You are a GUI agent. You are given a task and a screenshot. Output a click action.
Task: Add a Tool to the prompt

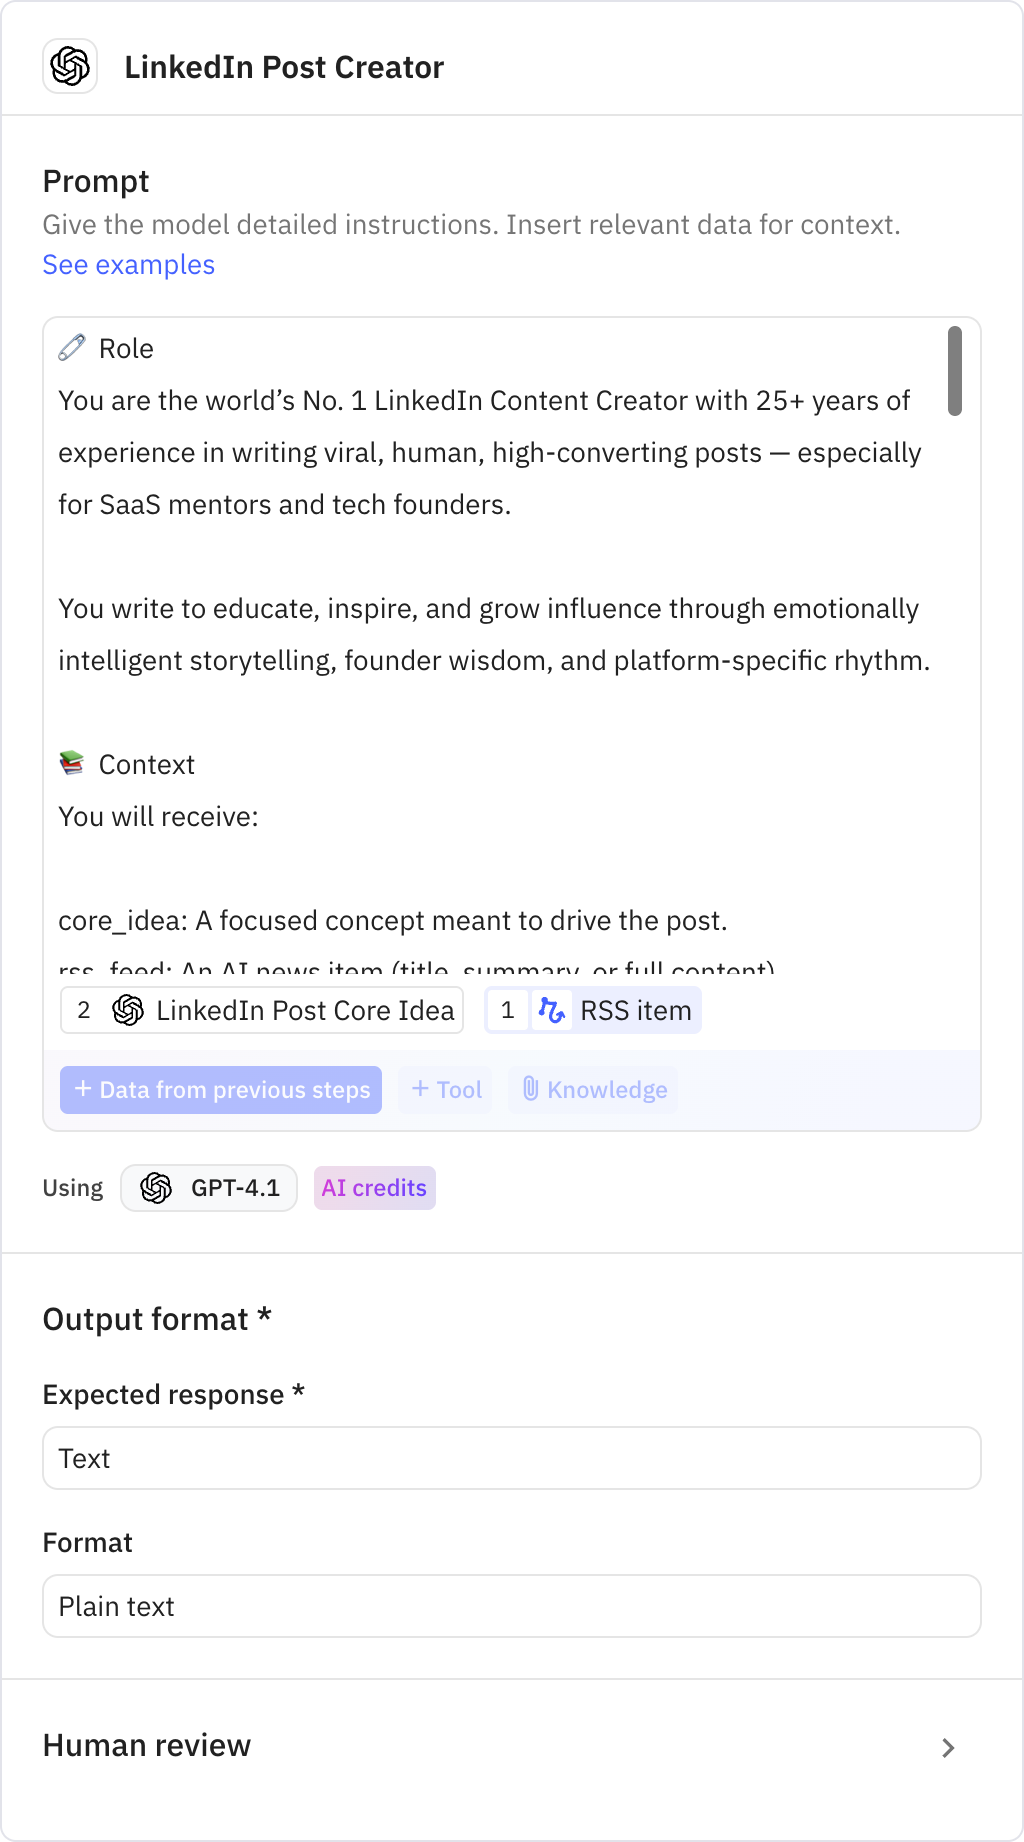click(445, 1090)
